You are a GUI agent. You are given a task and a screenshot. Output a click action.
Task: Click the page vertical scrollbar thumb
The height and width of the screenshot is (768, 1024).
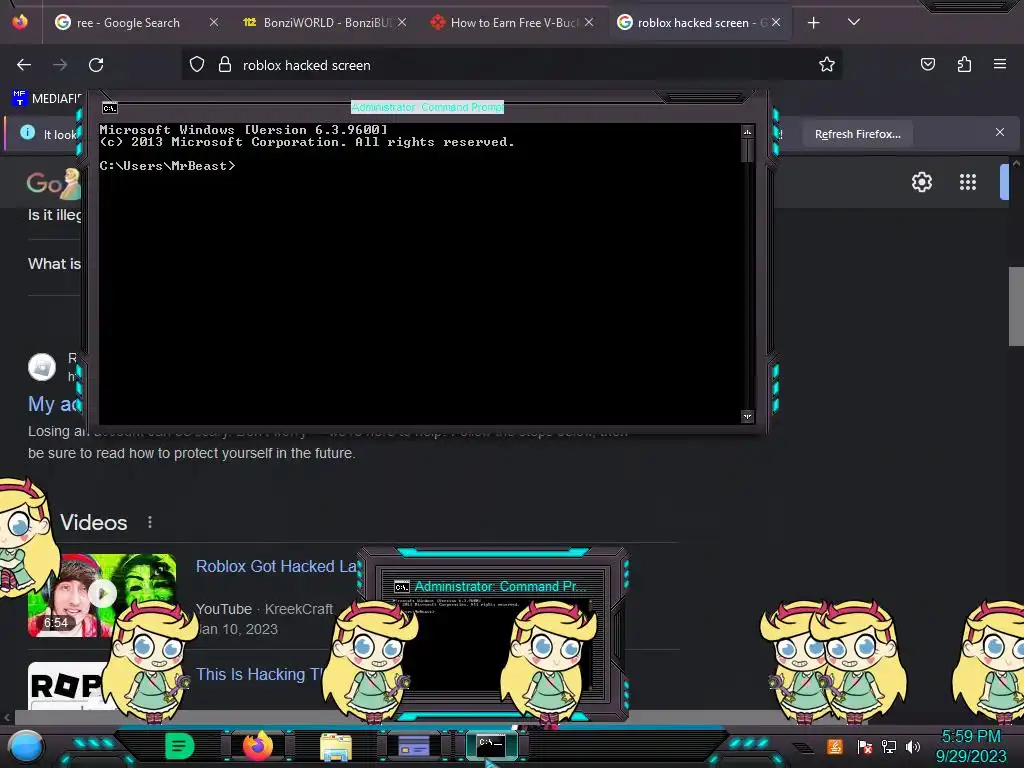click(1016, 306)
